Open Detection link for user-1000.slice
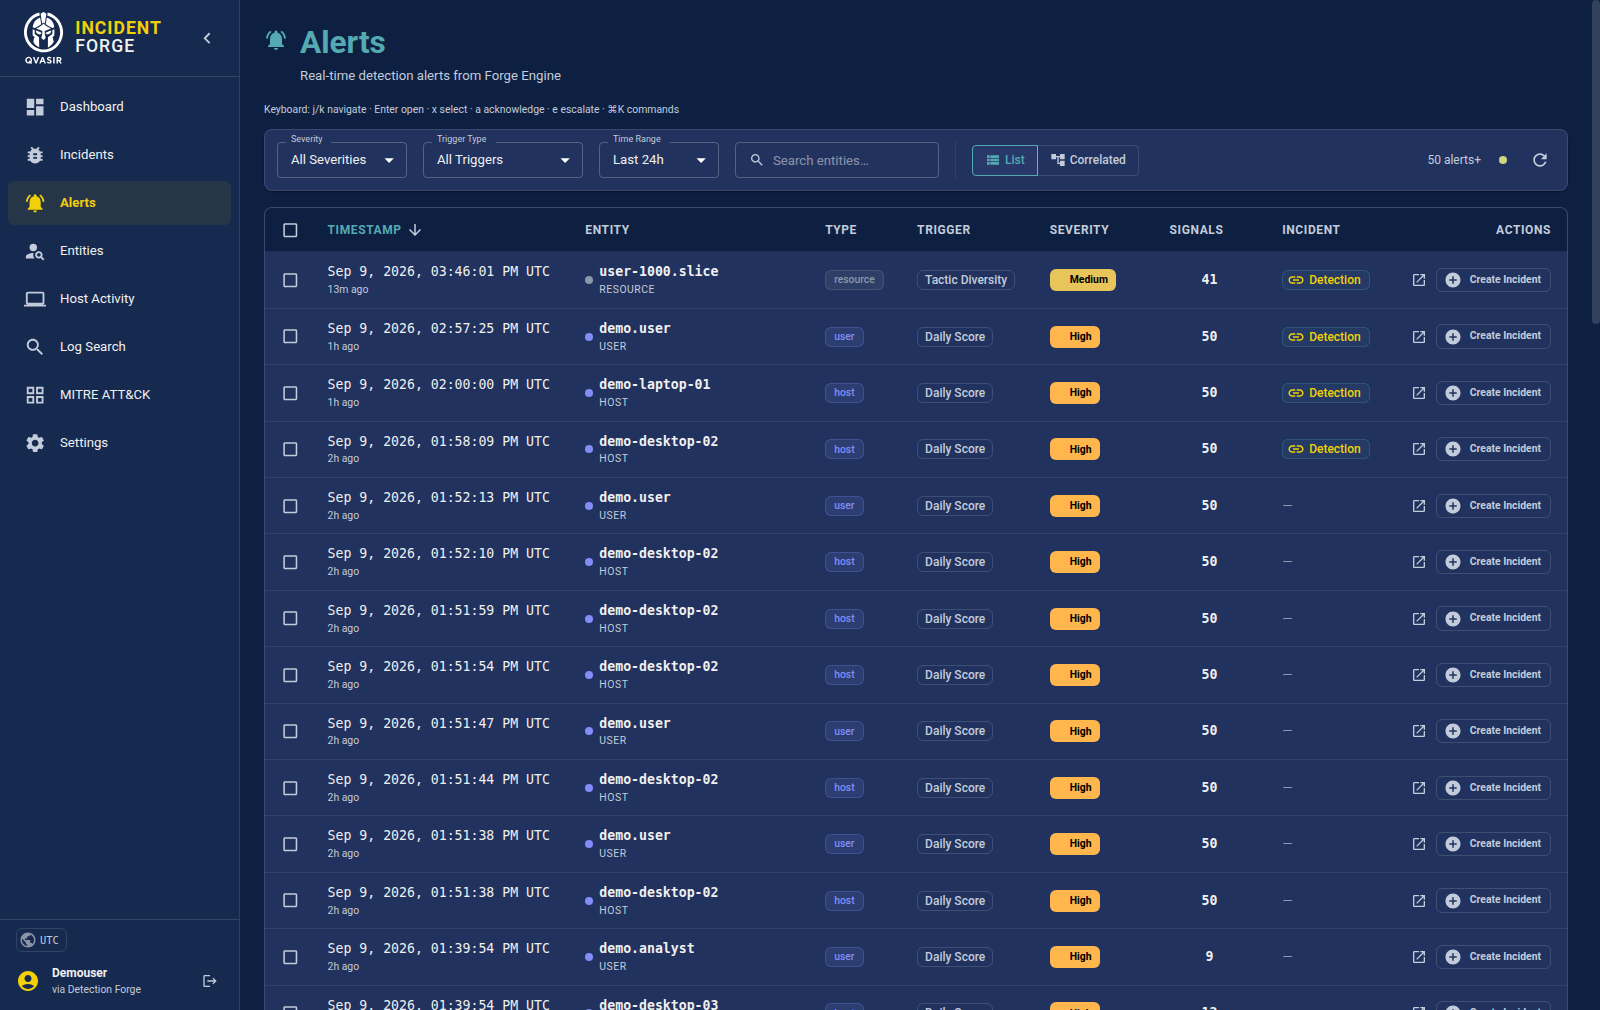Image resolution: width=1600 pixels, height=1010 pixels. (1325, 280)
